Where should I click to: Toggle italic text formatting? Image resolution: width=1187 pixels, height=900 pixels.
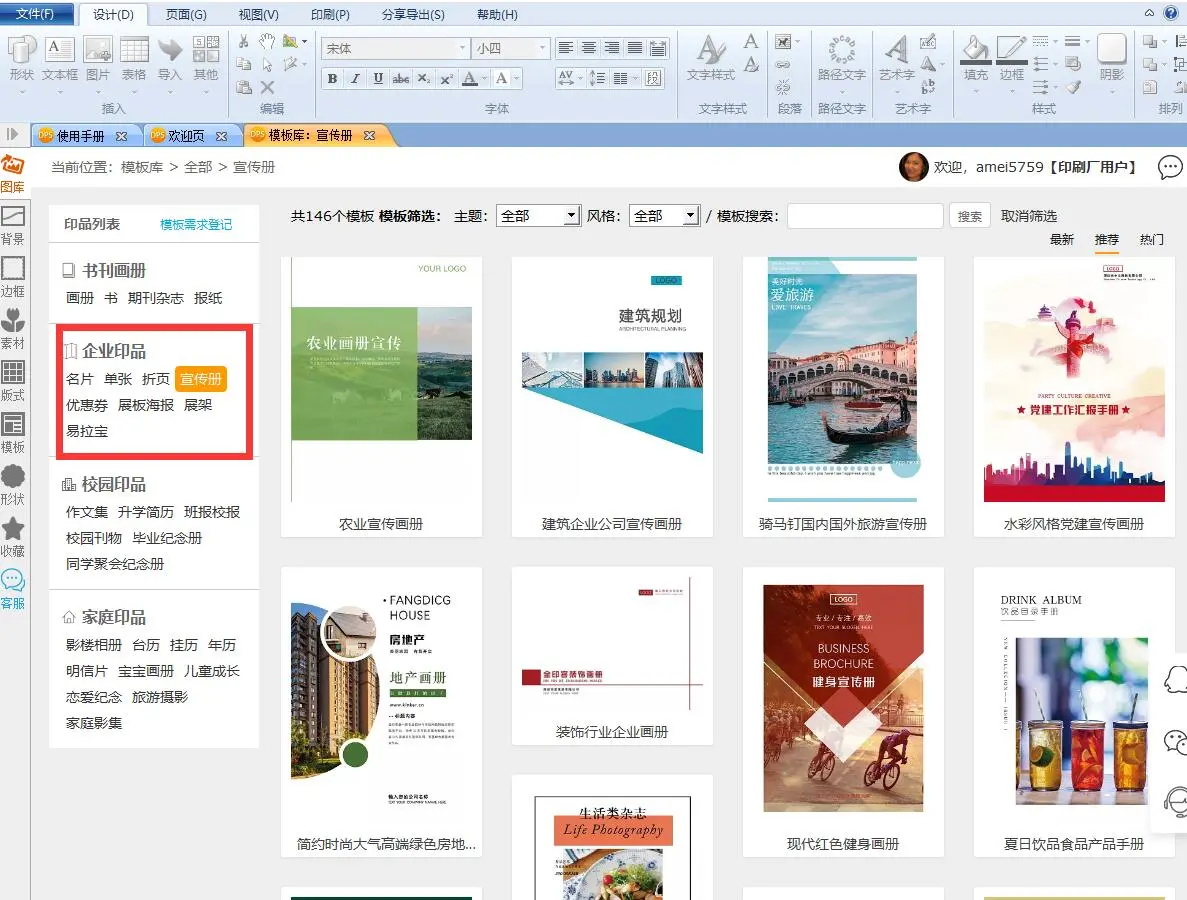(x=355, y=79)
